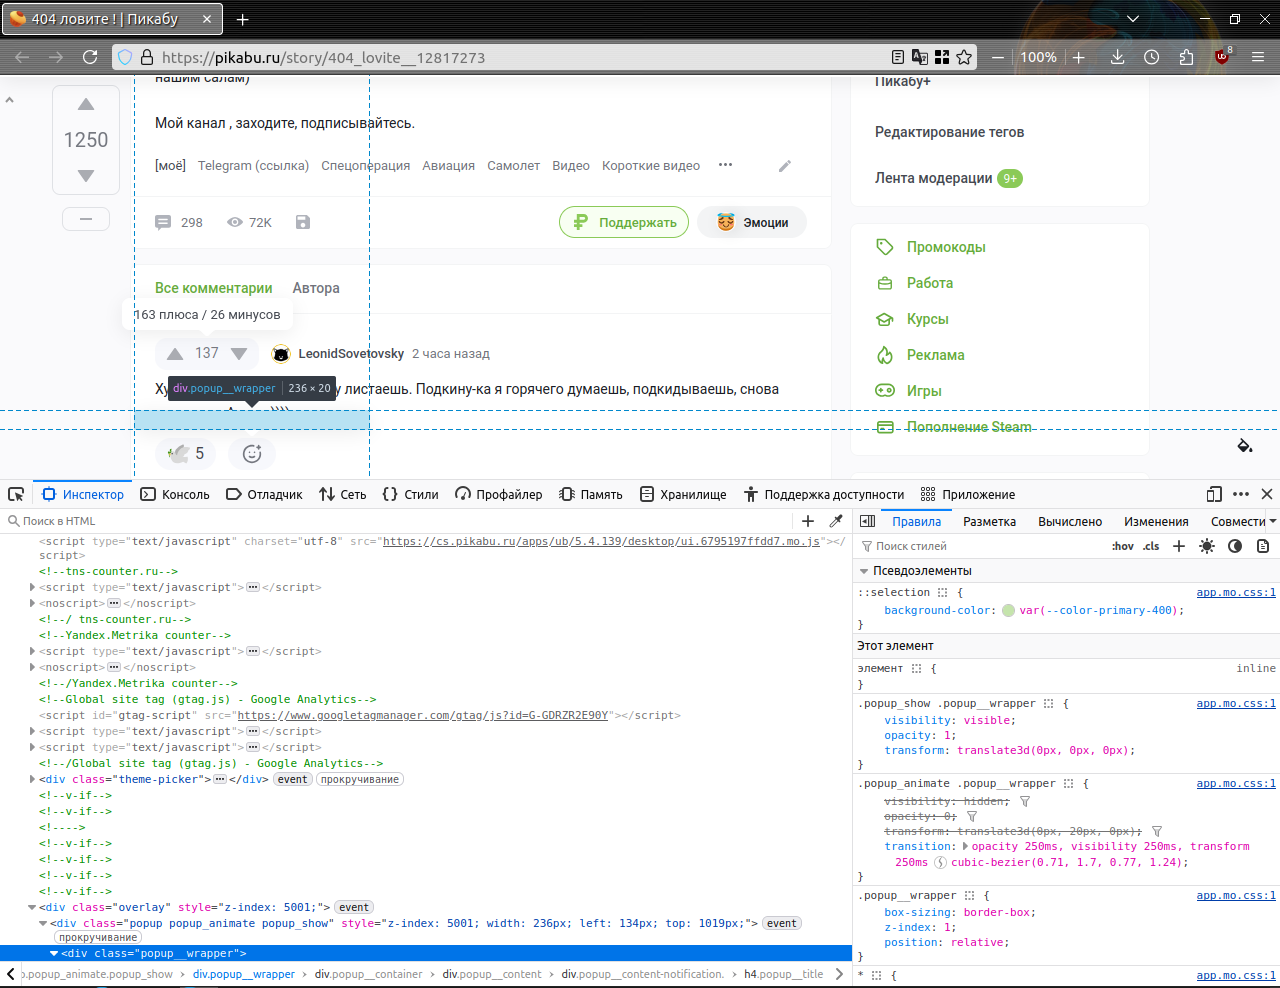Downvote LeonidSovetovsky's comment
This screenshot has height=988, width=1280.
click(239, 353)
